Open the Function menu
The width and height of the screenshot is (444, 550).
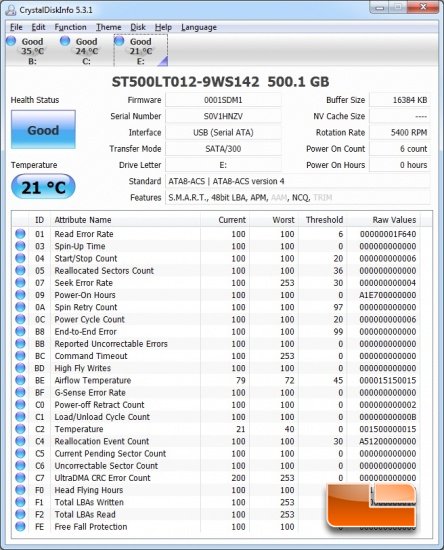[70, 27]
